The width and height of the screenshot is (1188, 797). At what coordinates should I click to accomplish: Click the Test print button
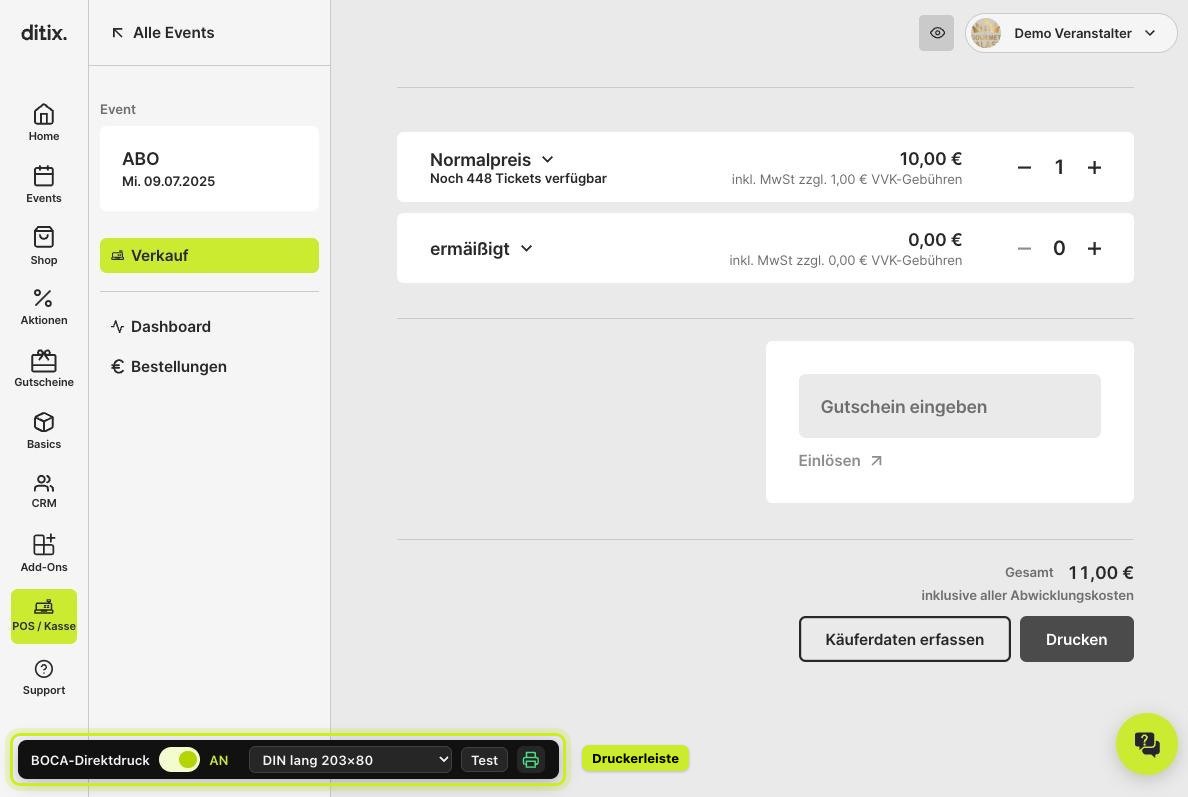485,760
